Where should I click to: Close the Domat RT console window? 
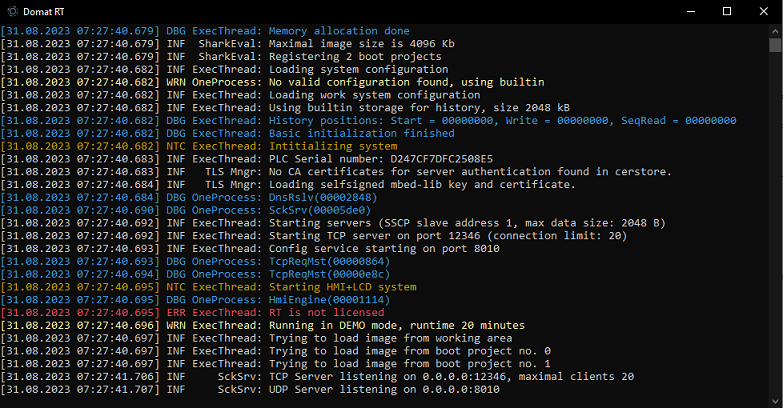[x=764, y=11]
